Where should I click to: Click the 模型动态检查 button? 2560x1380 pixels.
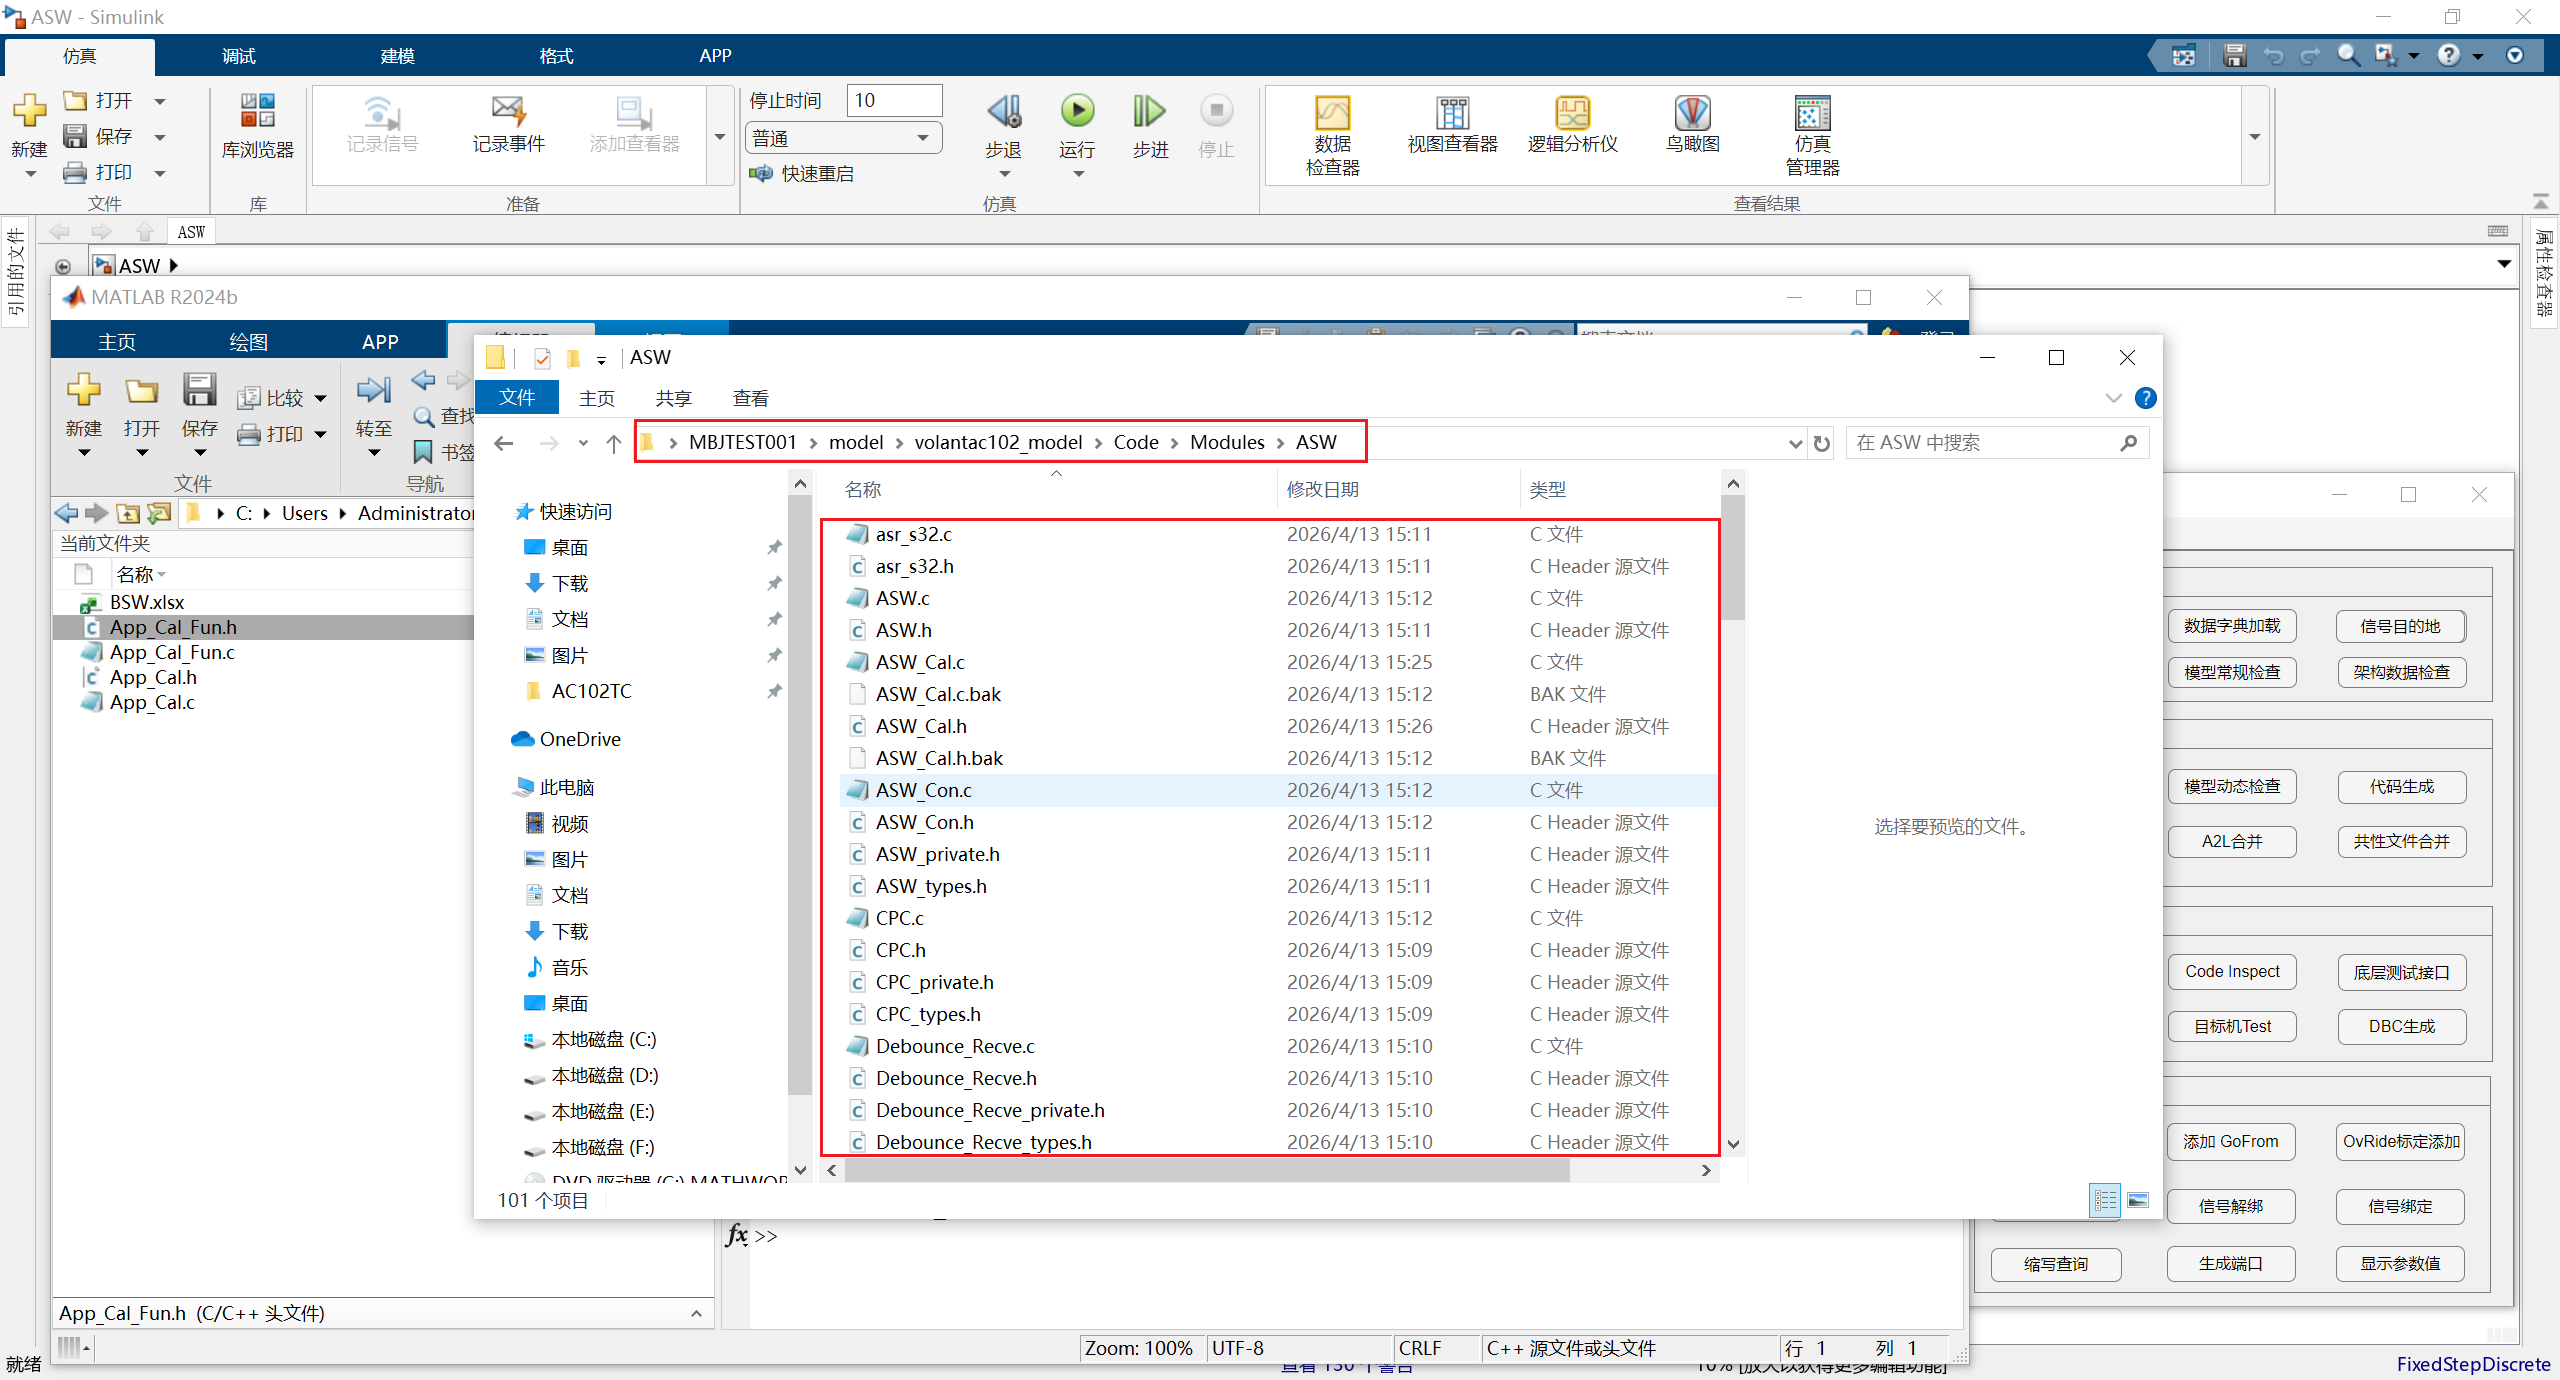[2231, 787]
